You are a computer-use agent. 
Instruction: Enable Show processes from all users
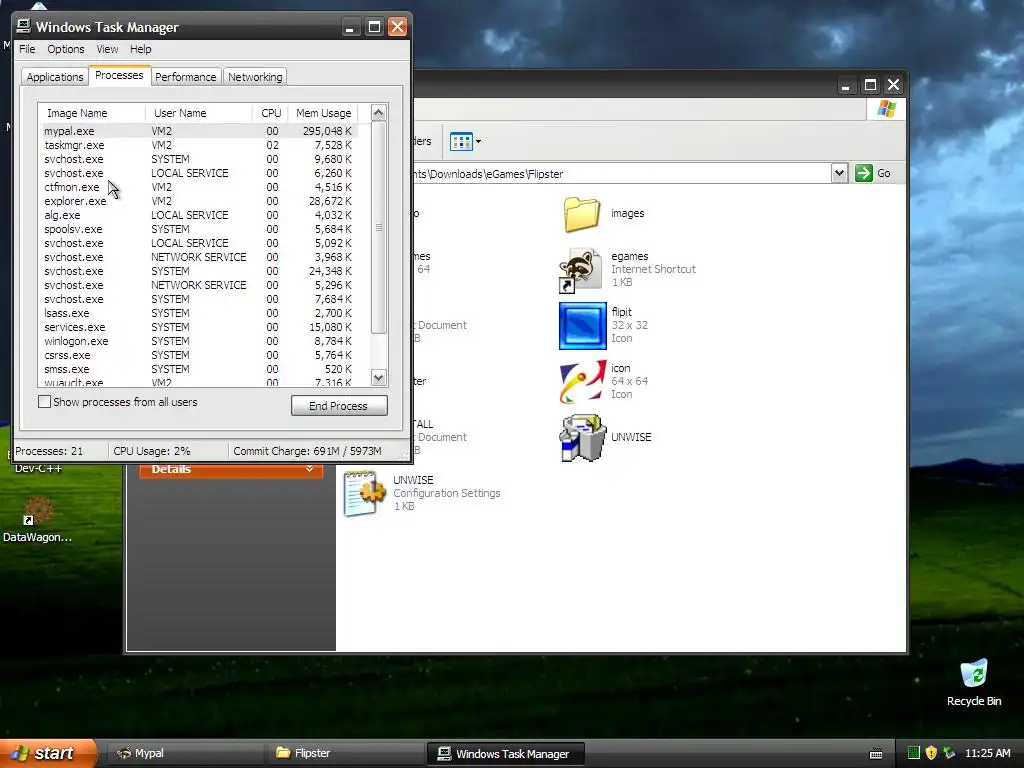44,402
